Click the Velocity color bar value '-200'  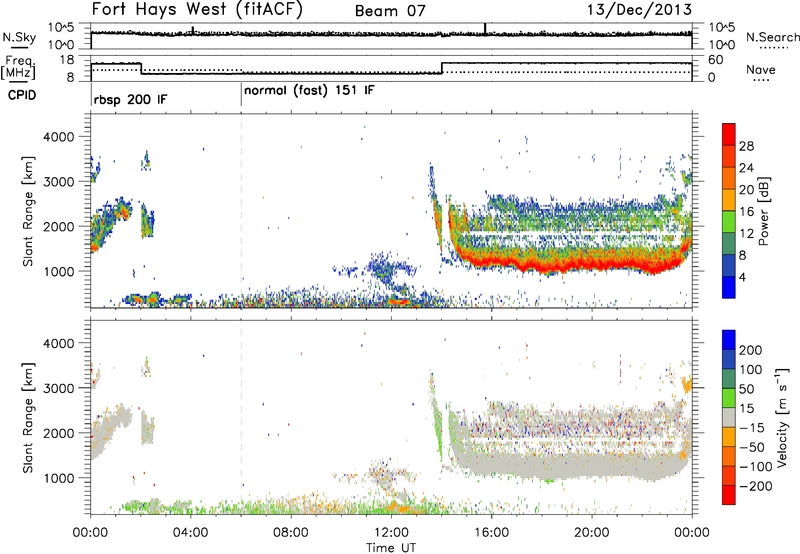756,486
